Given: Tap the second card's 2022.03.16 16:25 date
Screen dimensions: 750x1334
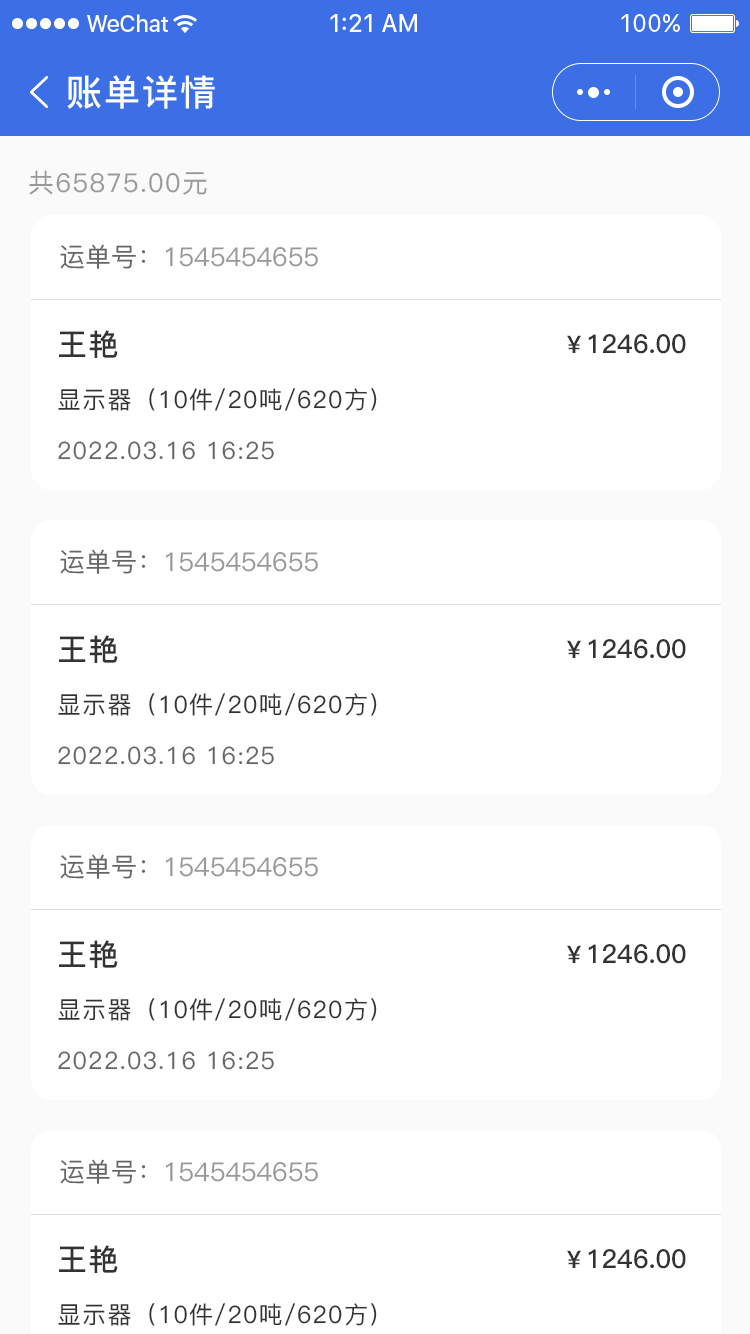Looking at the screenshot, I should (166, 756).
